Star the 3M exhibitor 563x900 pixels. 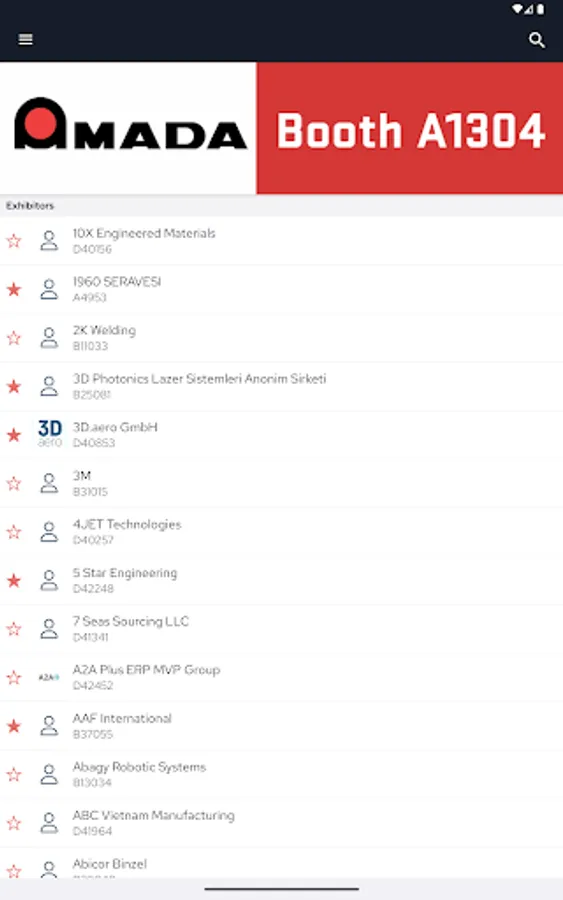click(x=14, y=483)
